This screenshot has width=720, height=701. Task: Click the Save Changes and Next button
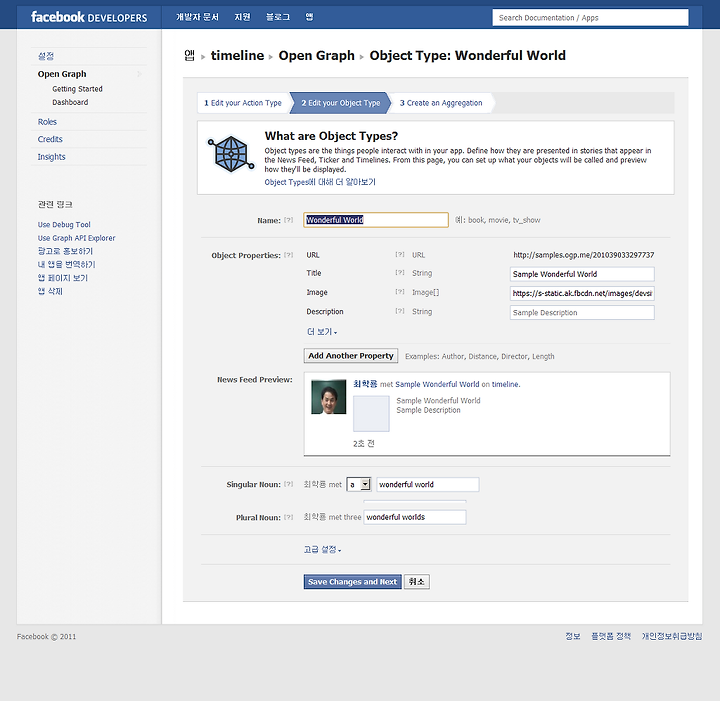352,582
